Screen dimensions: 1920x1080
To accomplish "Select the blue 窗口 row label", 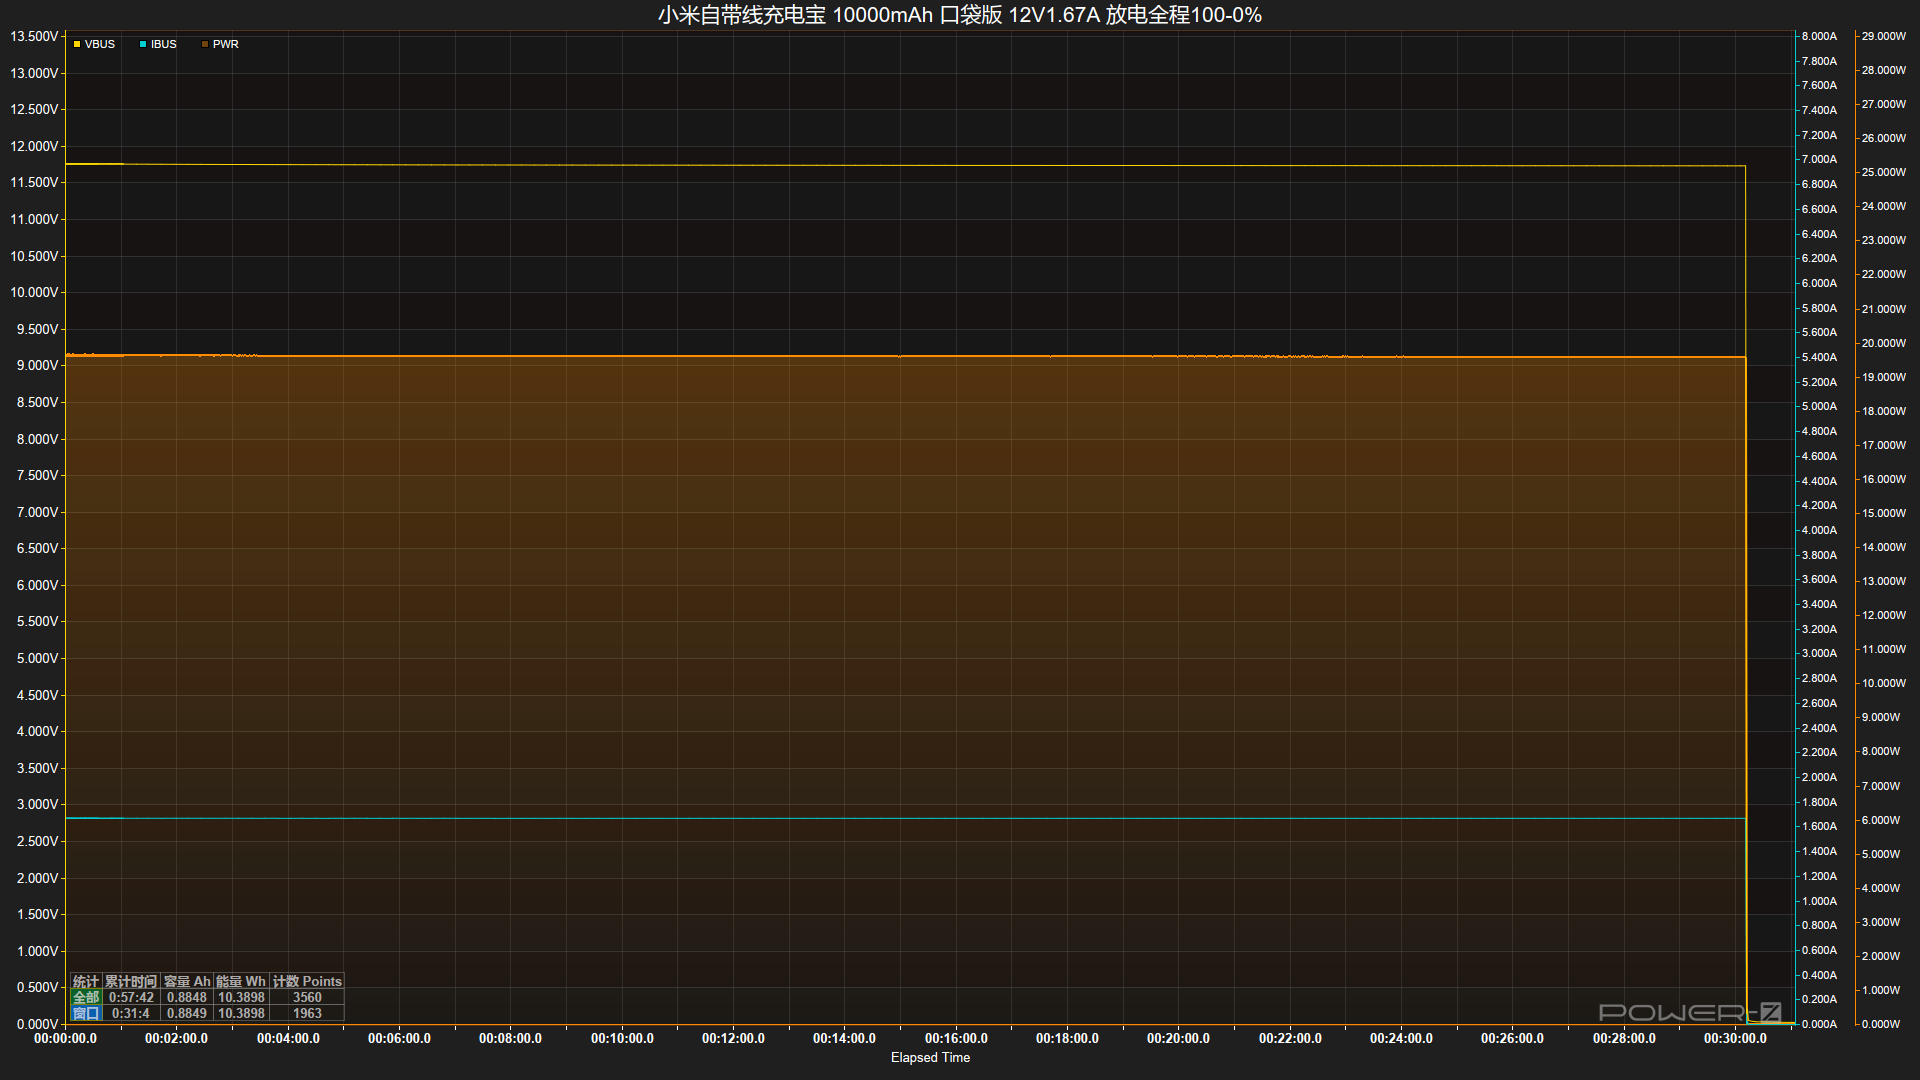I will click(86, 1013).
